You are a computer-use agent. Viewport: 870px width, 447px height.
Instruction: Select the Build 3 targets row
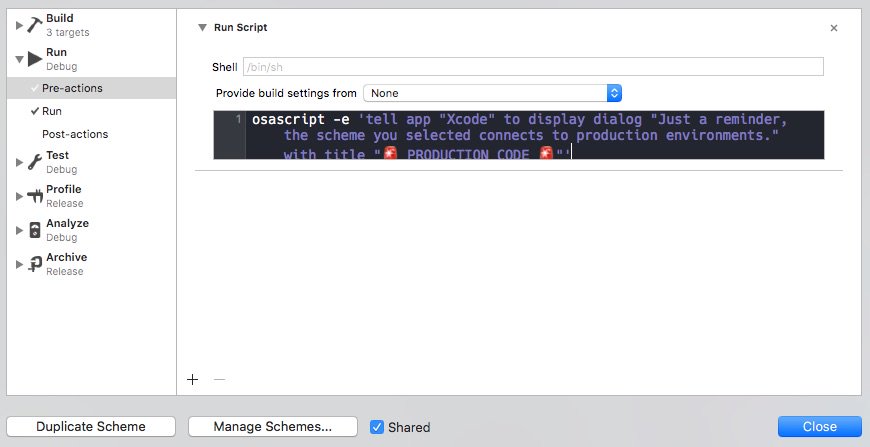(92, 25)
